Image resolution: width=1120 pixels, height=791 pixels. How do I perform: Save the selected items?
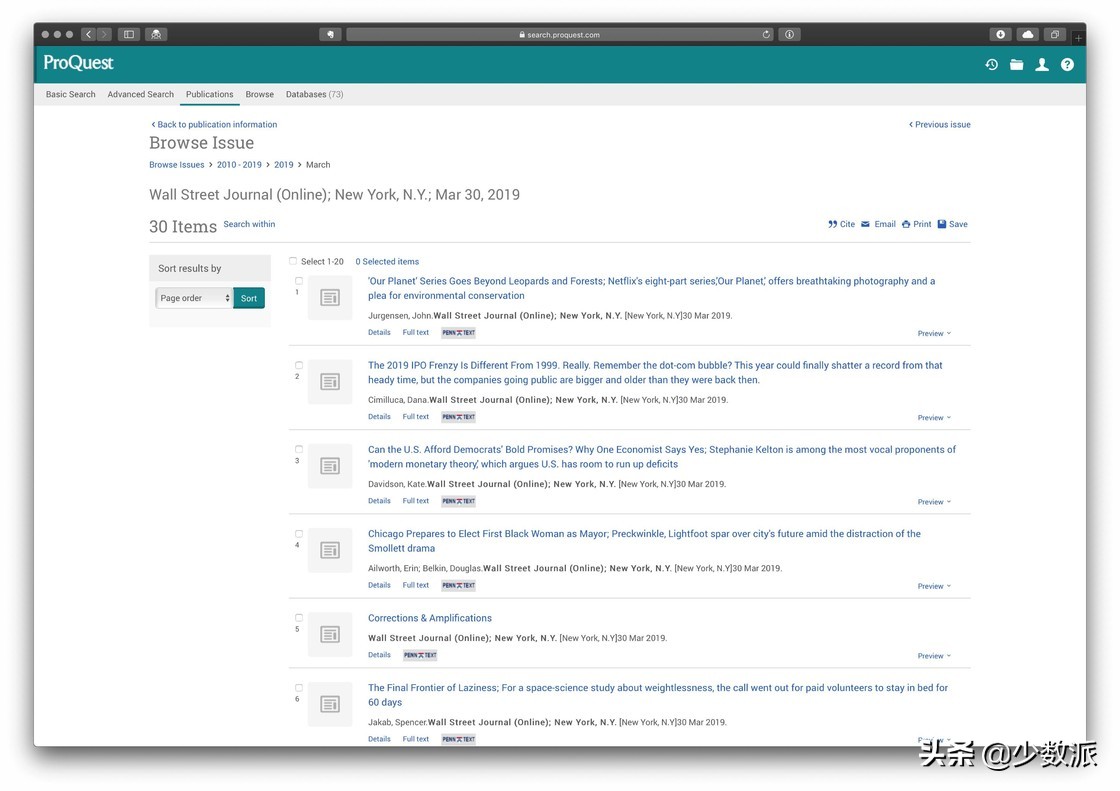(953, 224)
